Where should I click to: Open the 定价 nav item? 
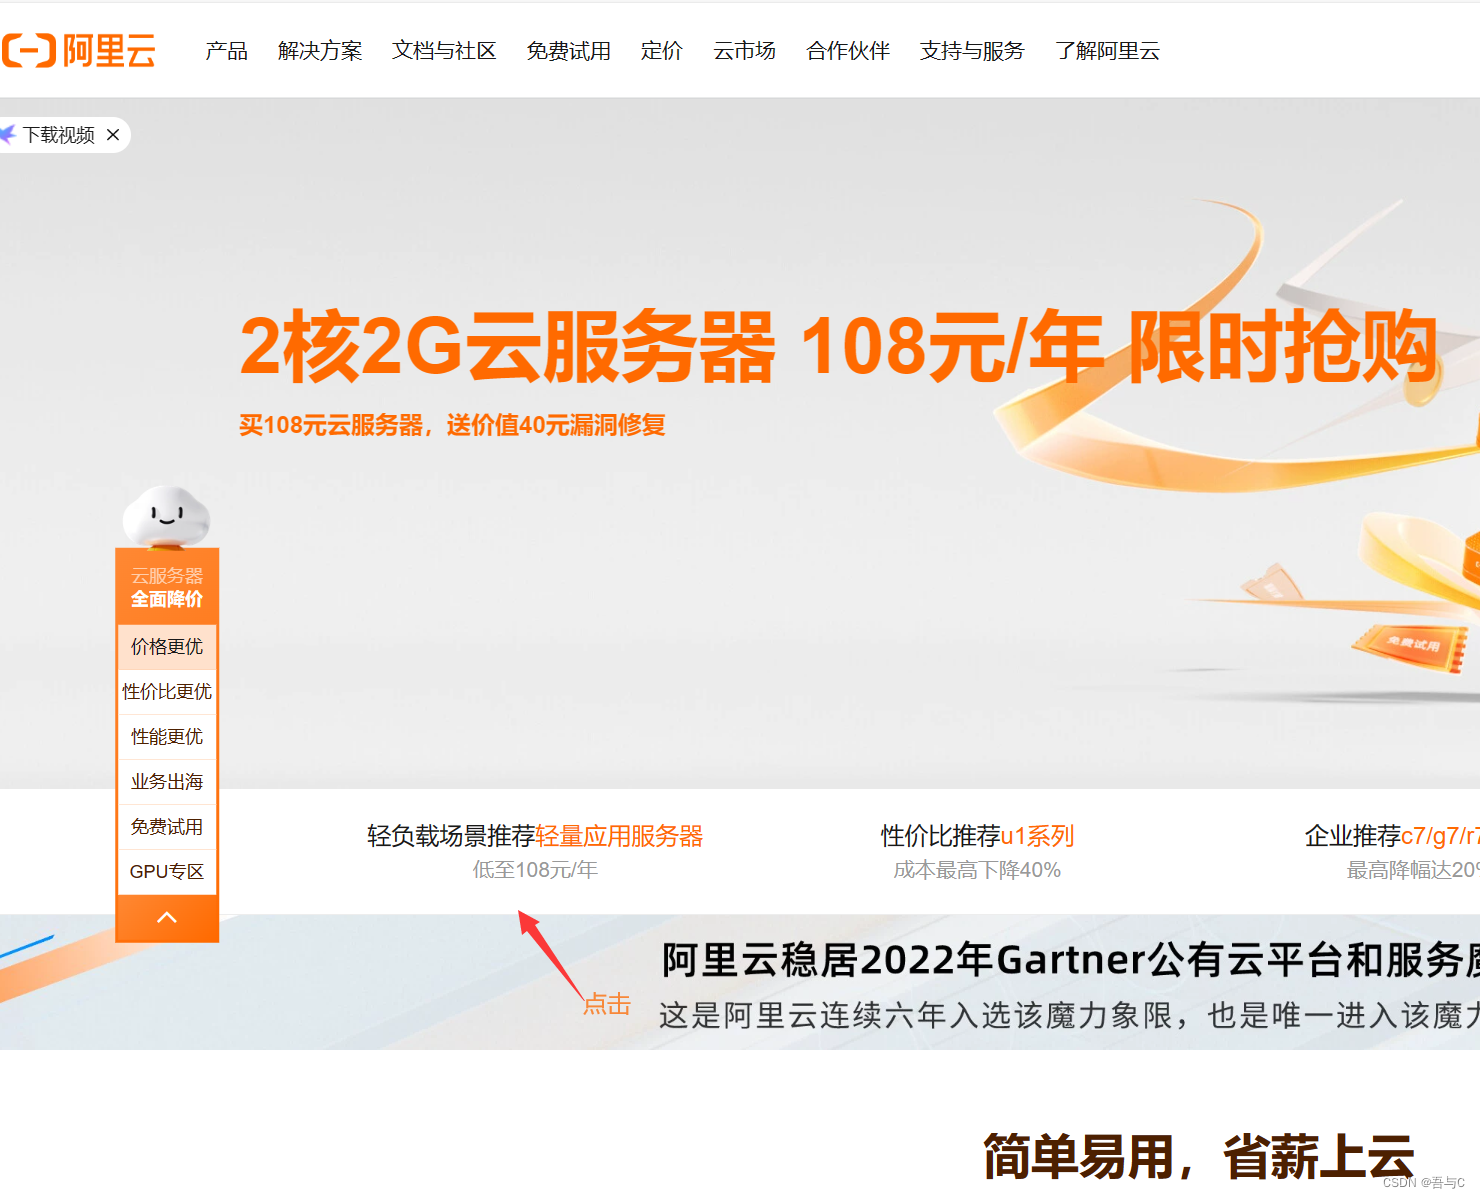(661, 51)
